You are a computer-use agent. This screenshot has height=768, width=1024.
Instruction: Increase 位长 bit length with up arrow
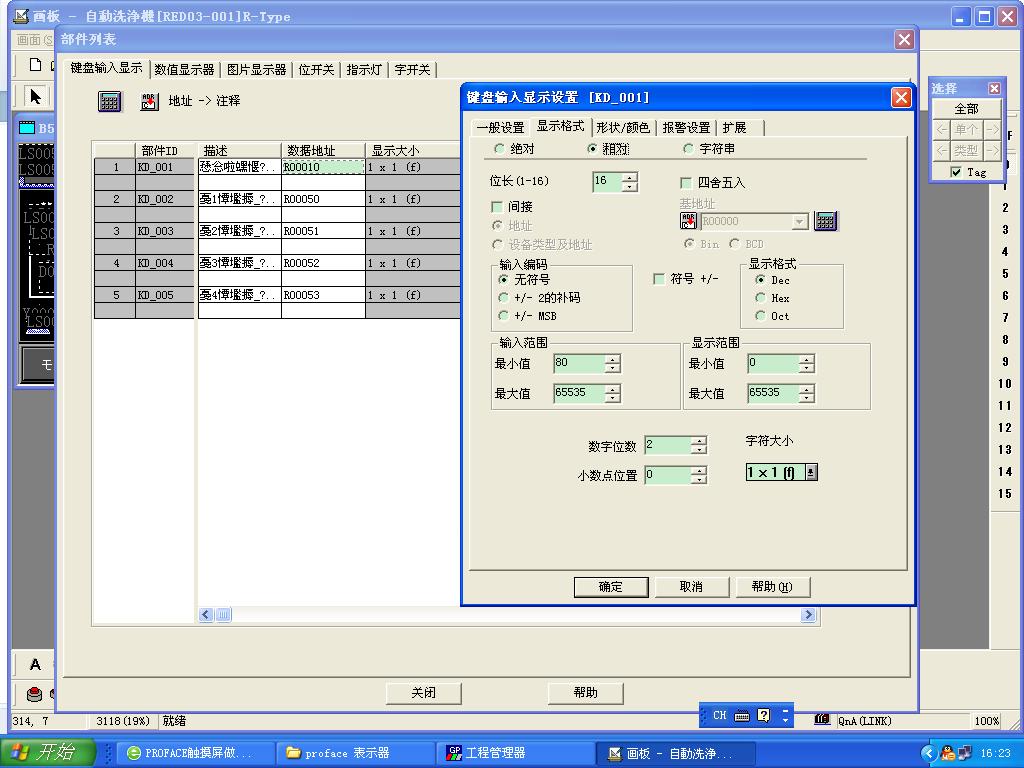click(x=629, y=177)
